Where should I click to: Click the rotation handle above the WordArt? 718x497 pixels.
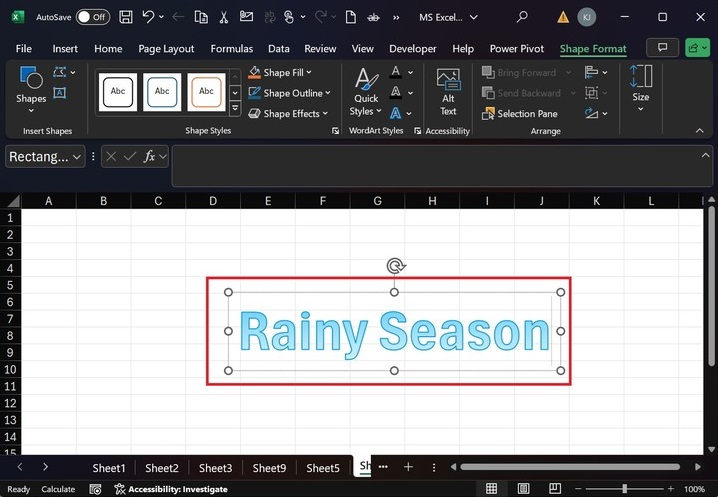pos(395,266)
